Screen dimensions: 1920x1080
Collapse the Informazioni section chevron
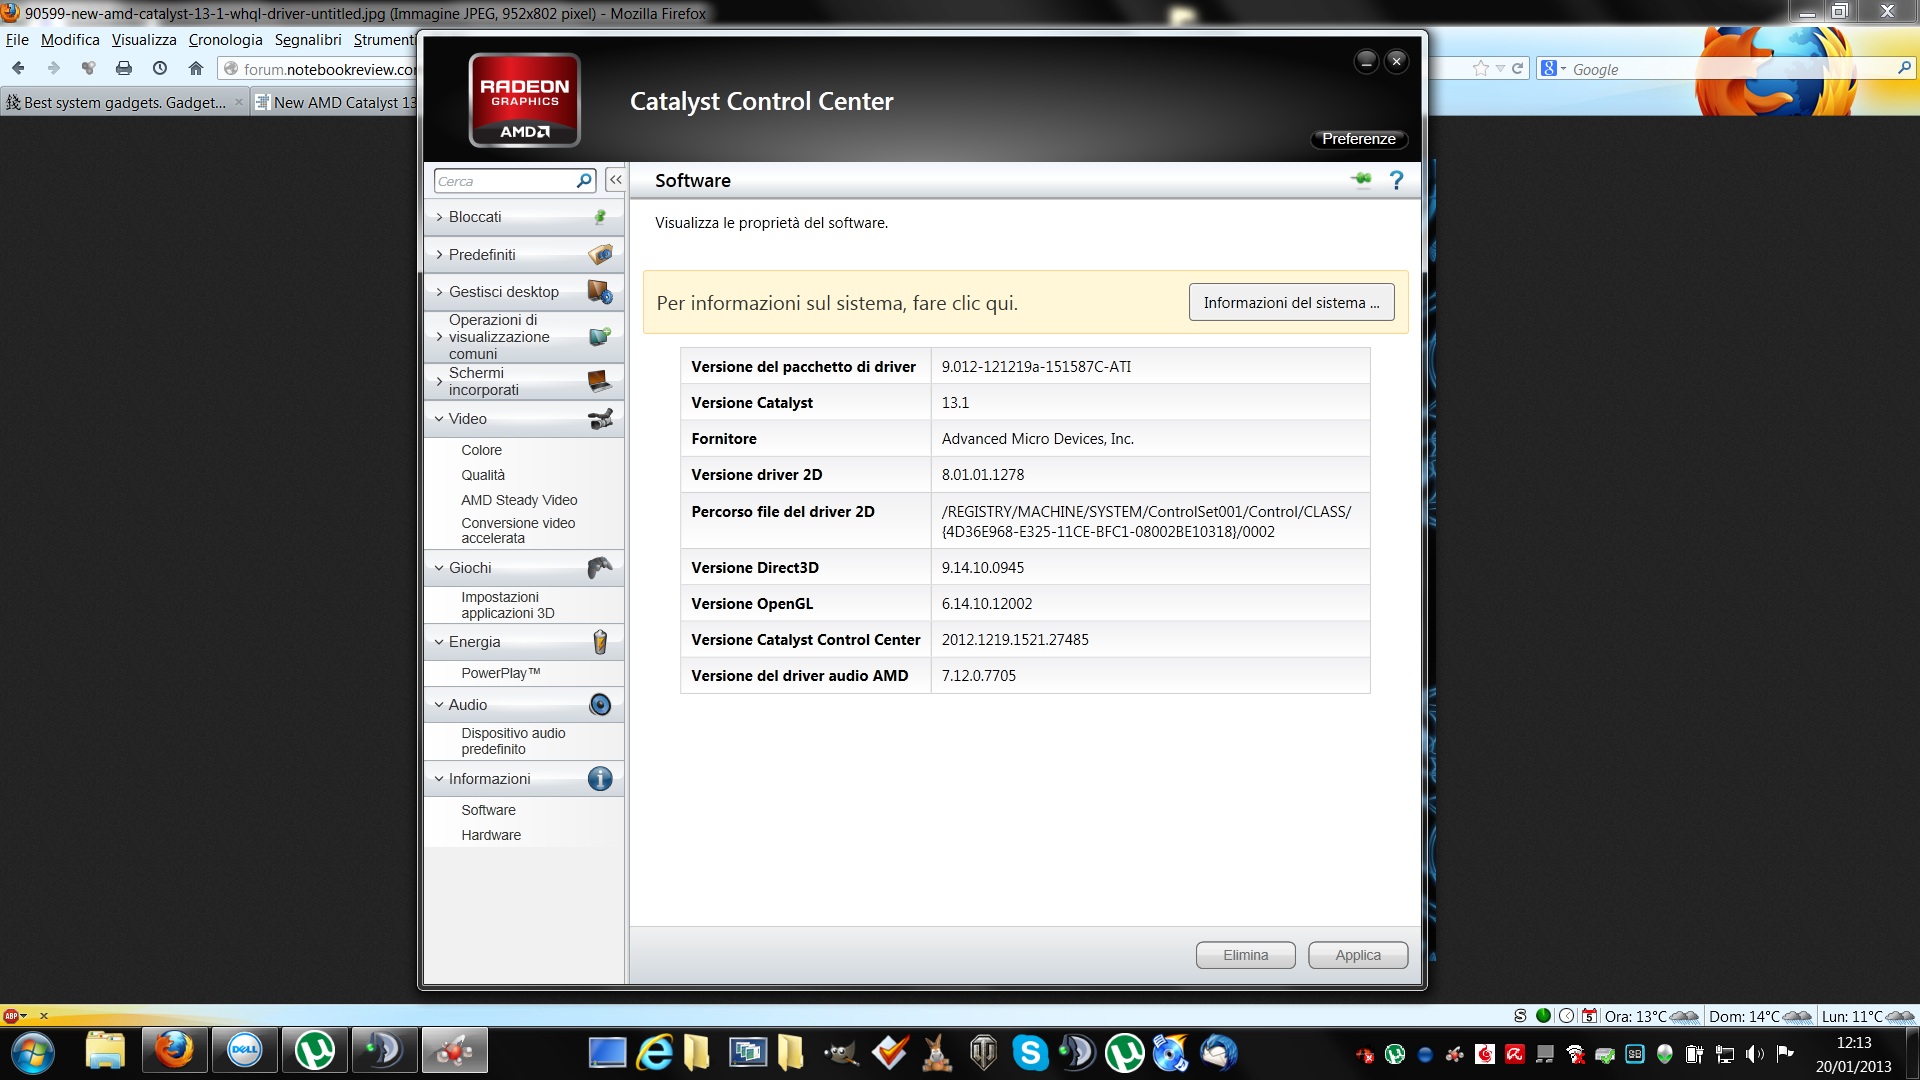point(439,779)
